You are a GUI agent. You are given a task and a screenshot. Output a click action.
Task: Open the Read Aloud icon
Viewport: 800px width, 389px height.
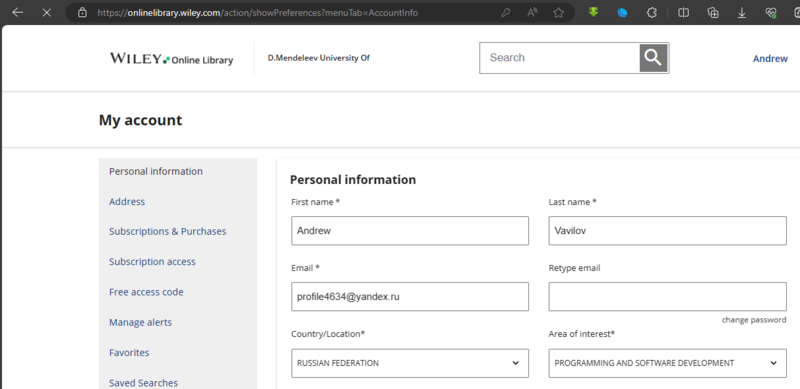(532, 13)
